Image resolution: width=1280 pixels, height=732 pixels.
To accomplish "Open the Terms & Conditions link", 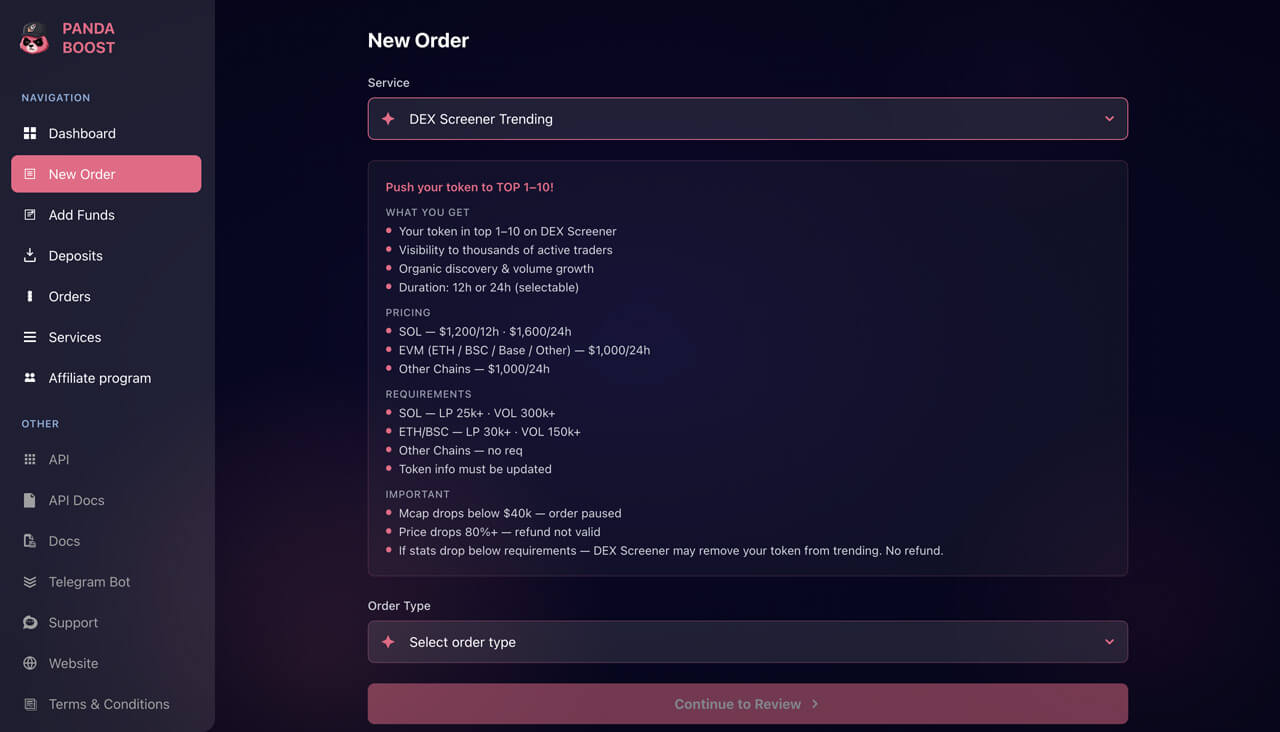I will (106, 704).
